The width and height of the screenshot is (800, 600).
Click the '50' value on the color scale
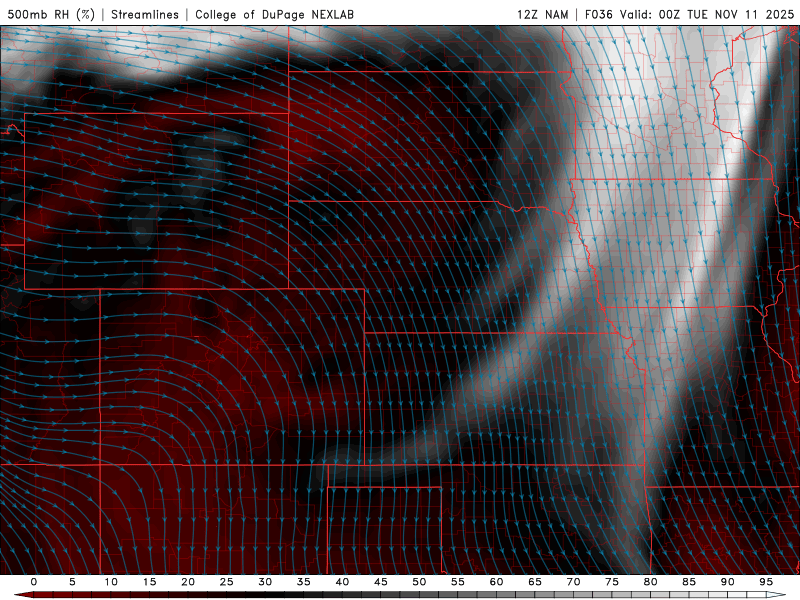coord(419,582)
